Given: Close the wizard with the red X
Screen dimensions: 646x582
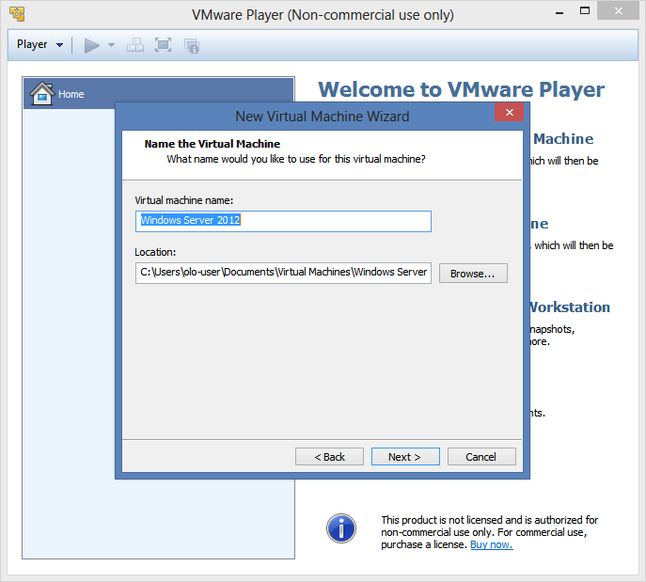Looking at the screenshot, I should point(509,112).
